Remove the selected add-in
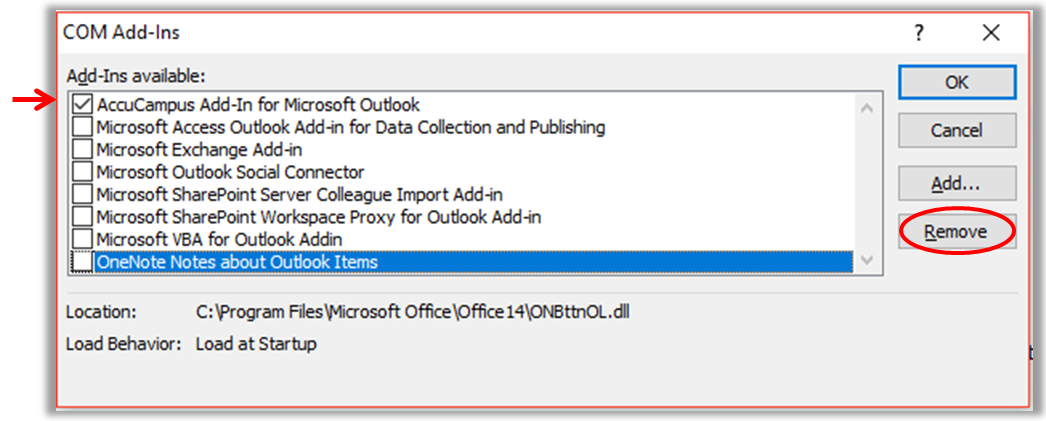This screenshot has height=421, width=1046. [x=957, y=232]
